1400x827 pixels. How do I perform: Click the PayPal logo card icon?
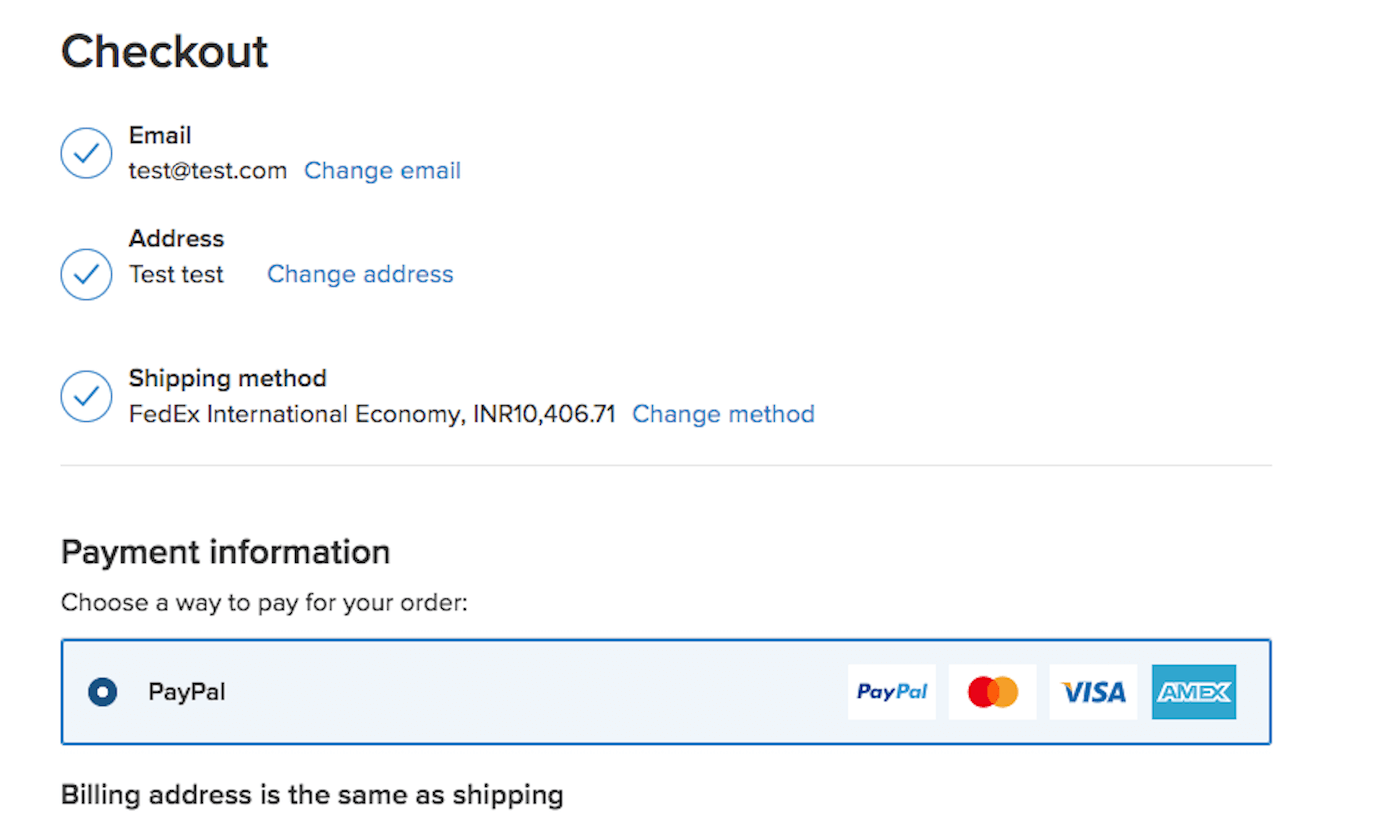(x=891, y=692)
